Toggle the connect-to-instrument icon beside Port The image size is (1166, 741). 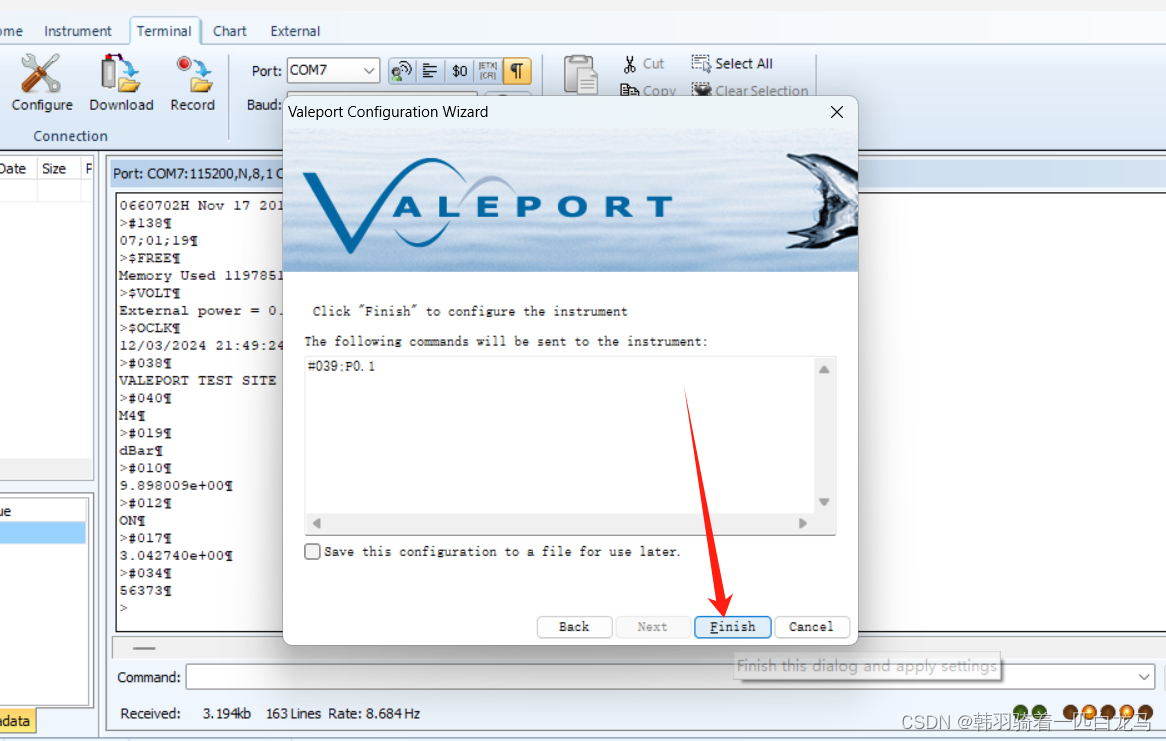[x=402, y=71]
